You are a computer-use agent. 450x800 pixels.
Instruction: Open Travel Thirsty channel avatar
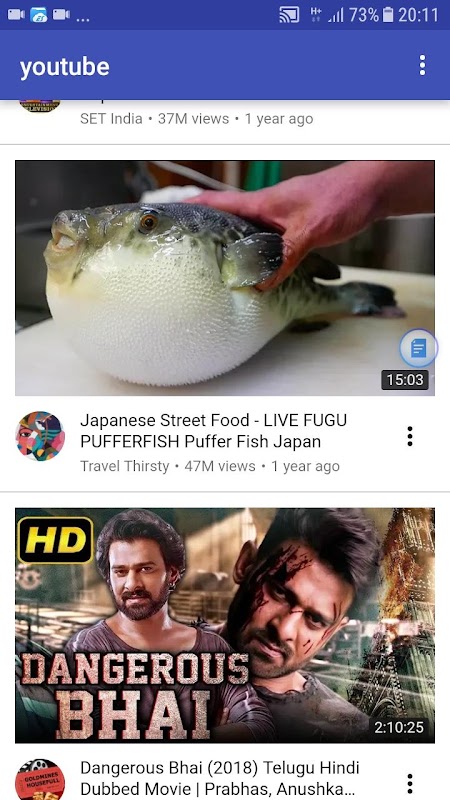(x=40, y=436)
